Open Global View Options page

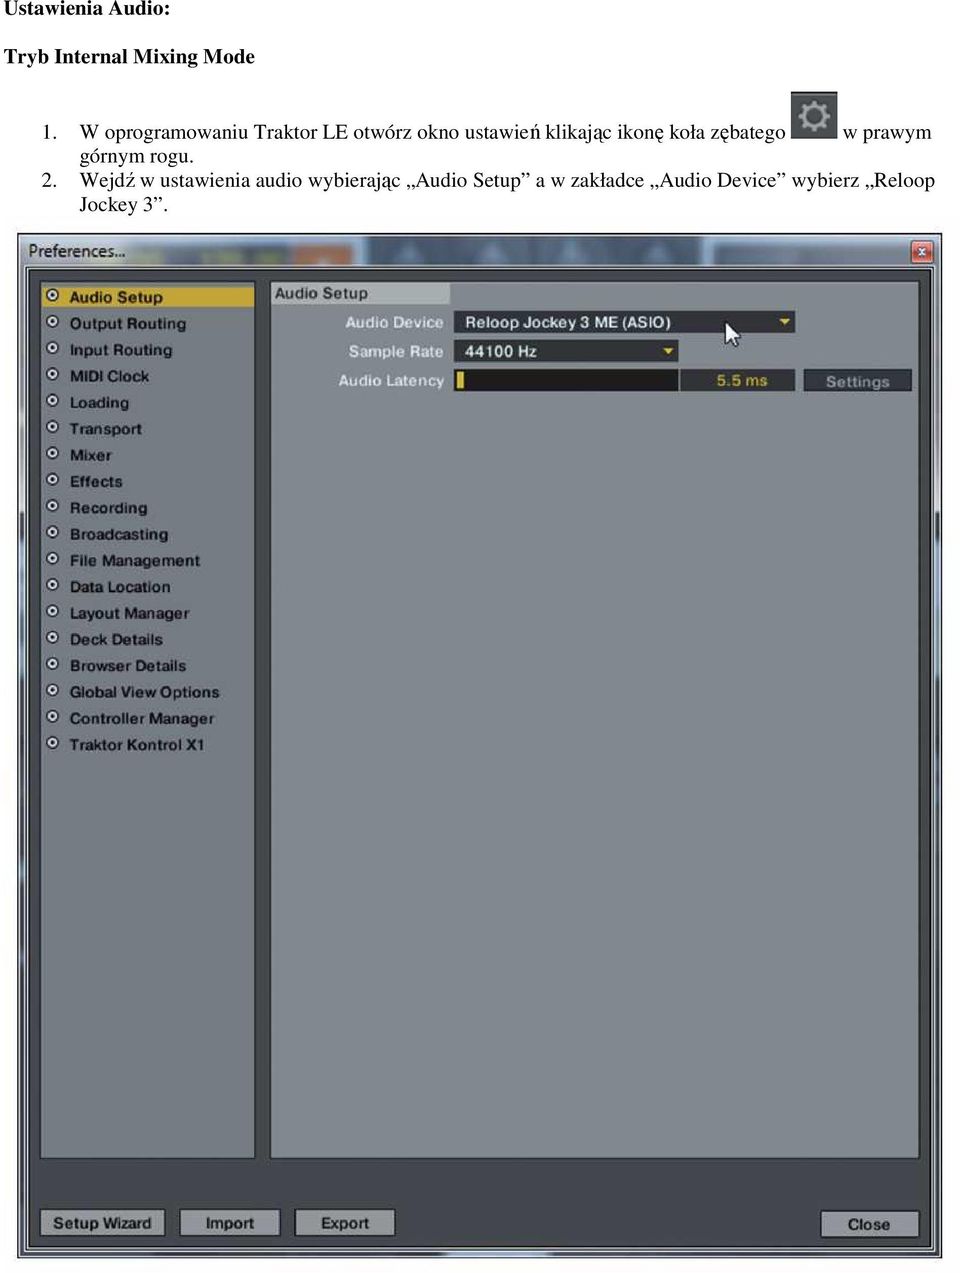click(144, 692)
